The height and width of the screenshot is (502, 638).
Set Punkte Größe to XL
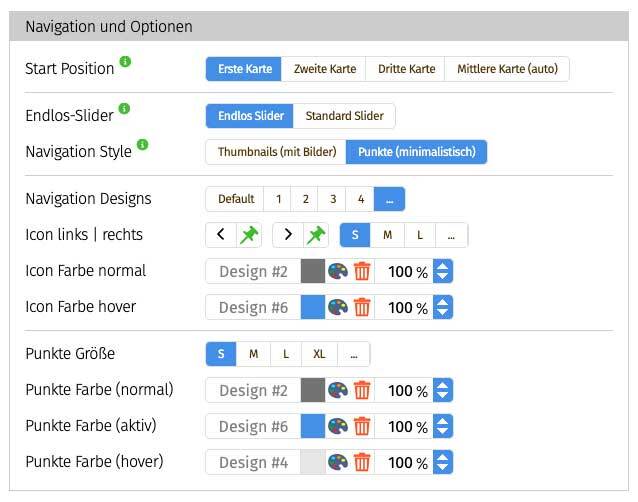pyautogui.click(x=319, y=354)
